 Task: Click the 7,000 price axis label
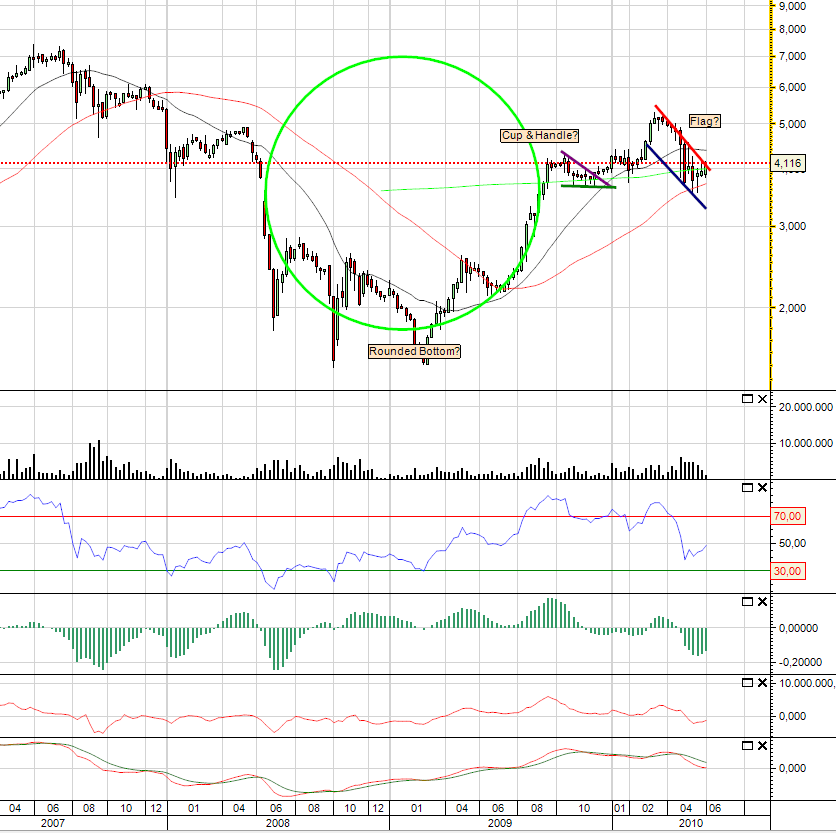tap(792, 56)
